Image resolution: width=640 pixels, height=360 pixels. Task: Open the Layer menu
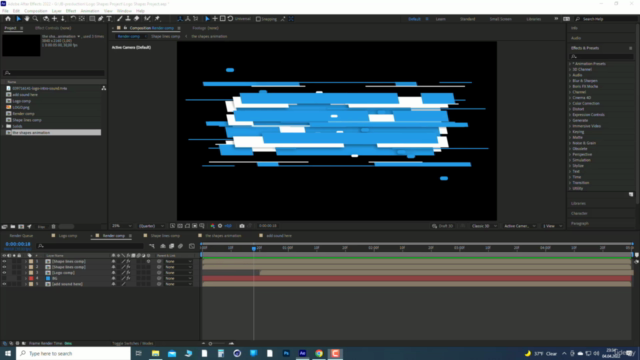coord(56,11)
